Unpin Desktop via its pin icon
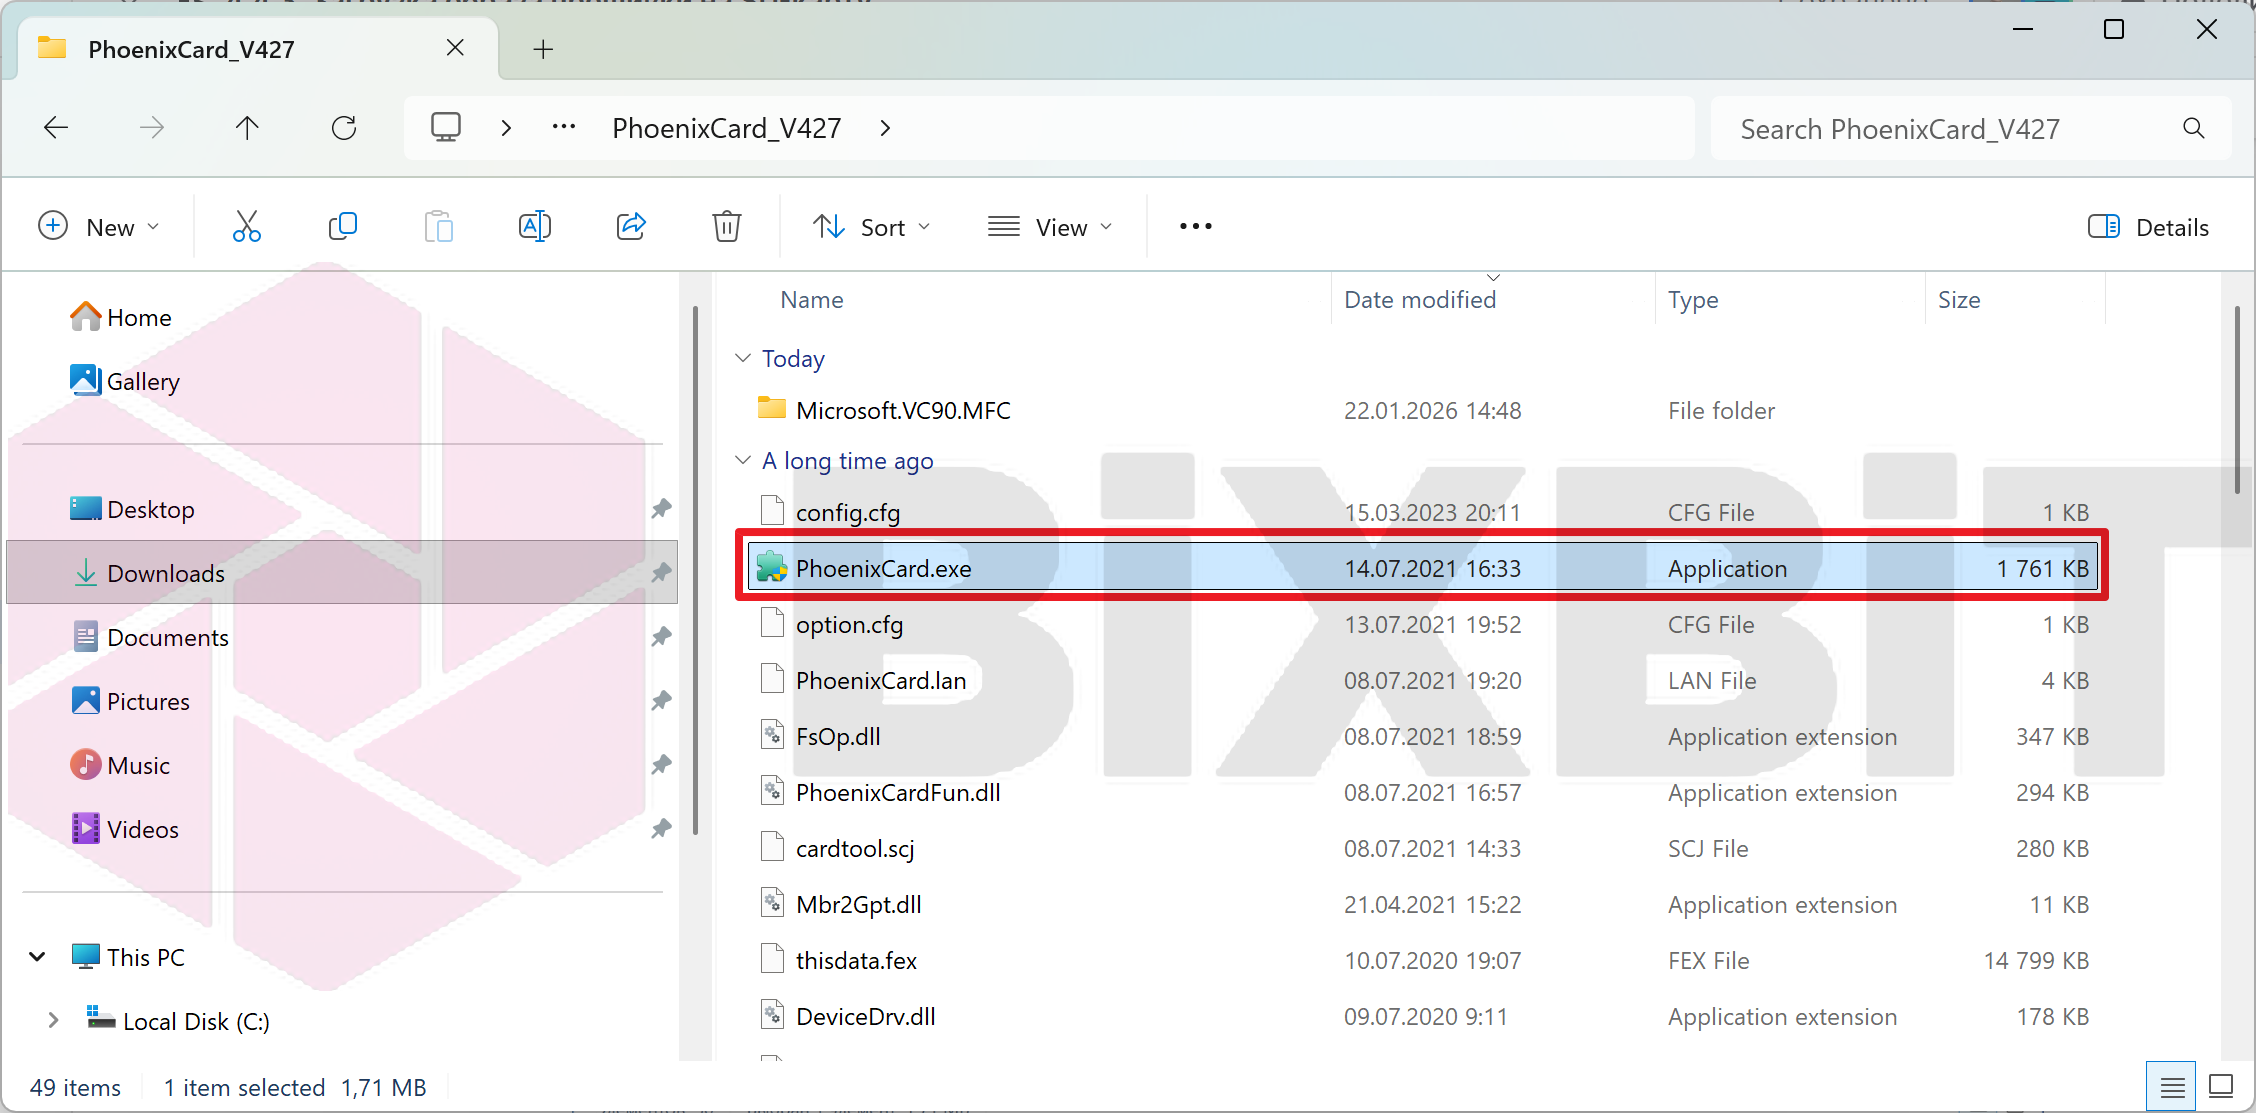Image resolution: width=2256 pixels, height=1113 pixels. click(661, 509)
